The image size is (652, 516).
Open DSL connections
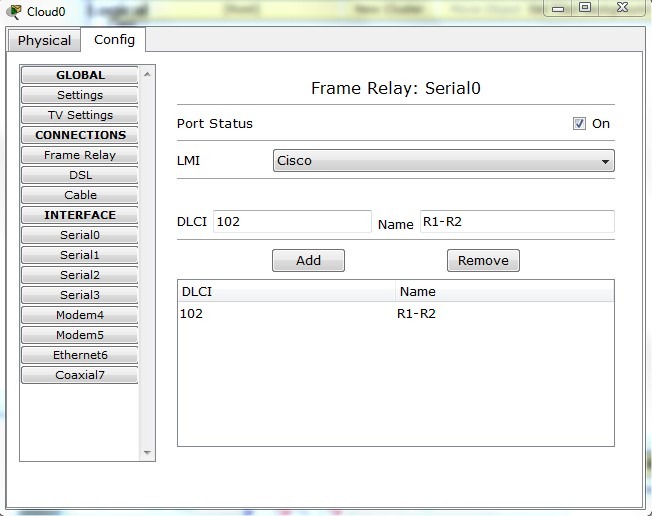click(80, 175)
